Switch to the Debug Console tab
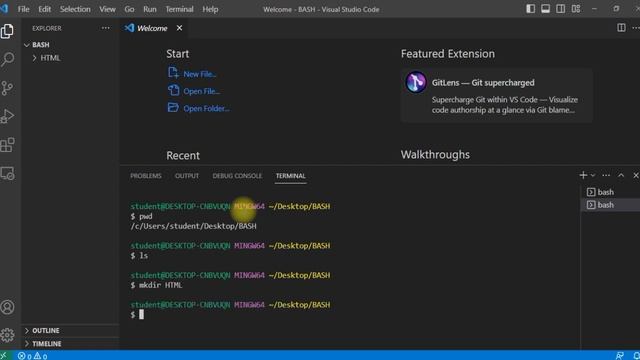The image size is (640, 360). point(237,176)
